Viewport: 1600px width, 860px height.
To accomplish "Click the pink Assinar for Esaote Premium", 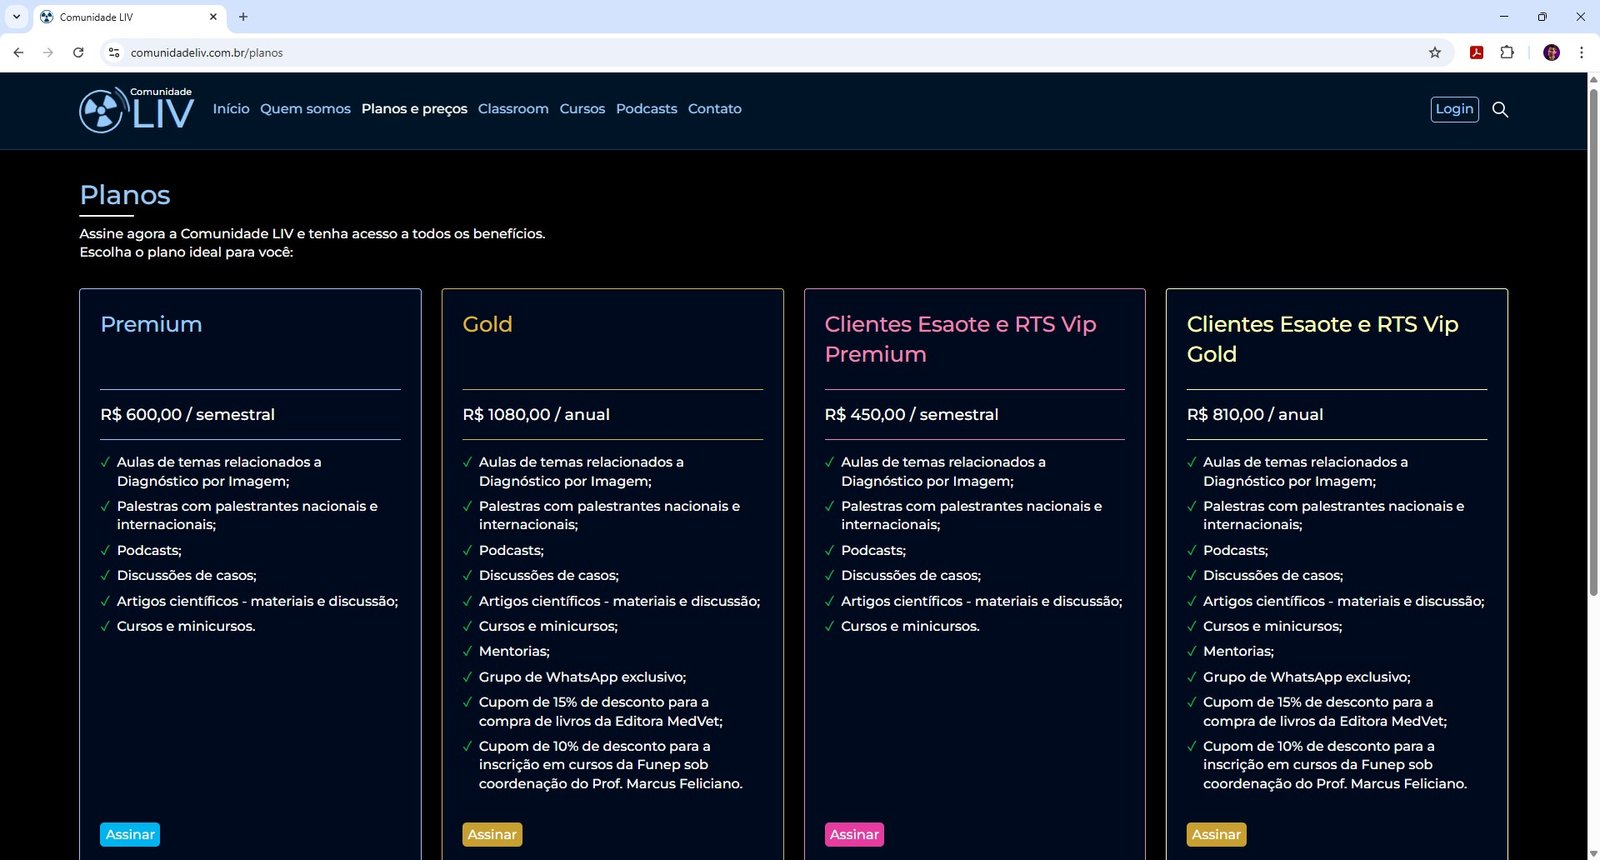I will point(854,834).
